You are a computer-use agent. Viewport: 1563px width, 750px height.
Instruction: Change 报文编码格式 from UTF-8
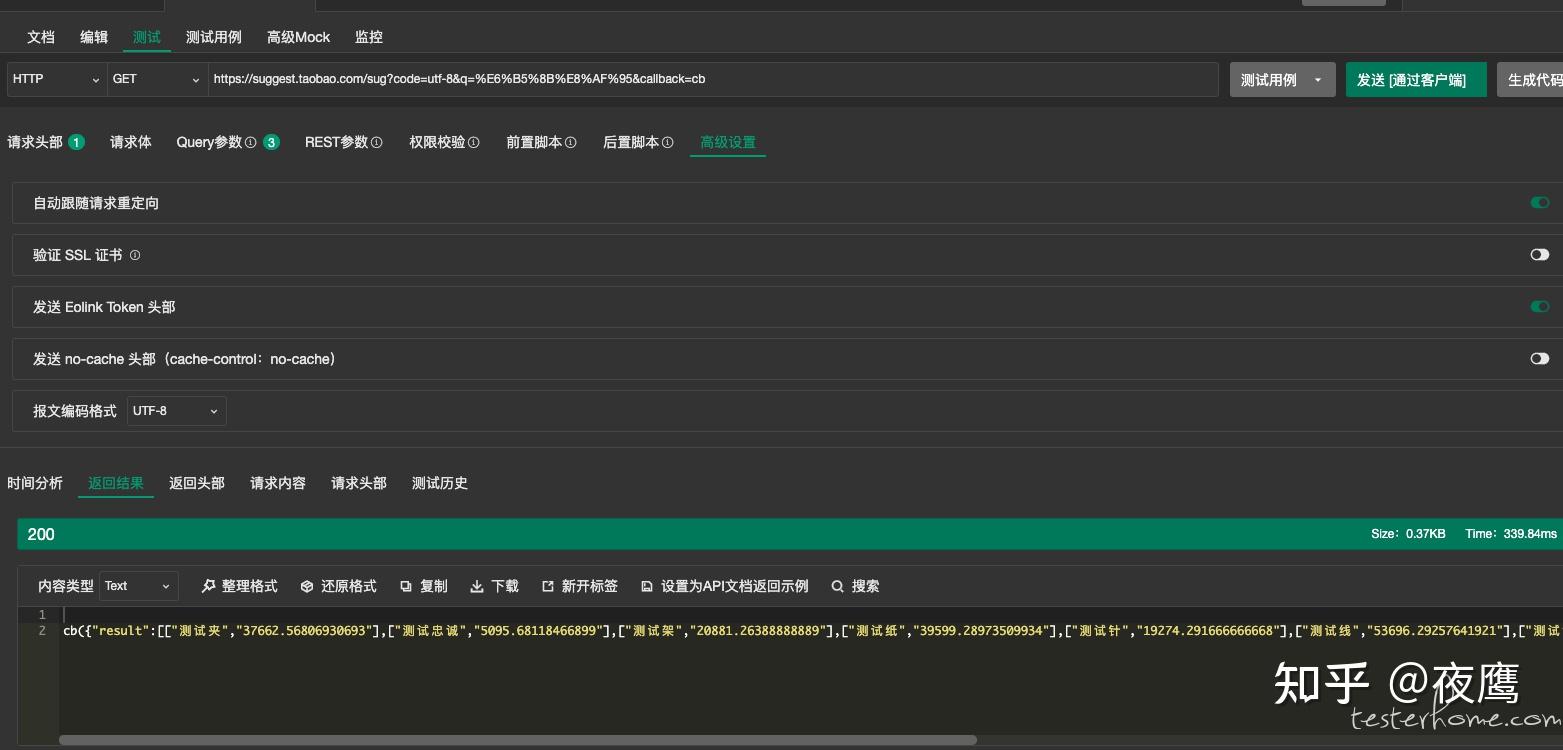pyautogui.click(x=176, y=411)
